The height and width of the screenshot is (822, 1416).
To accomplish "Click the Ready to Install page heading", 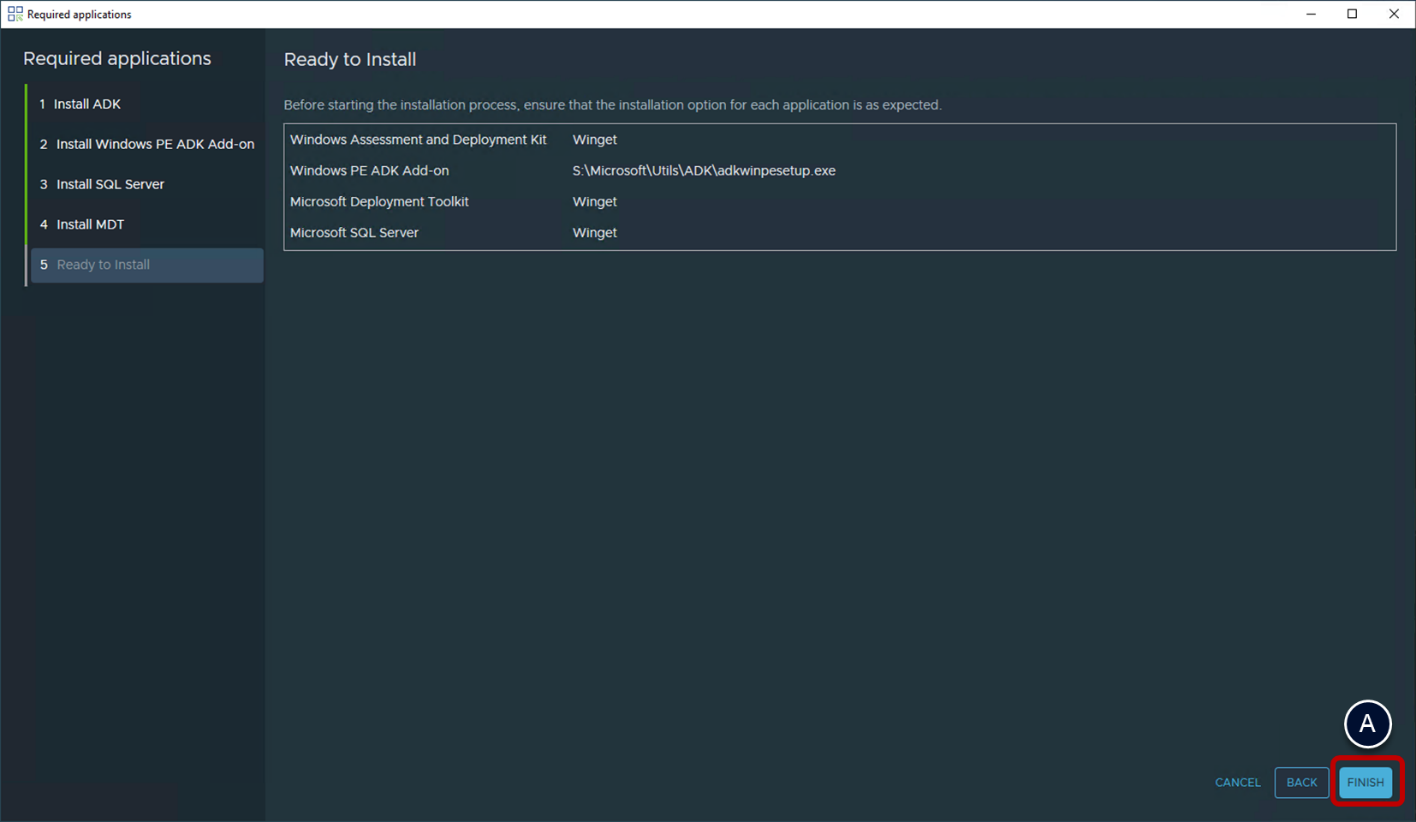I will click(x=350, y=59).
